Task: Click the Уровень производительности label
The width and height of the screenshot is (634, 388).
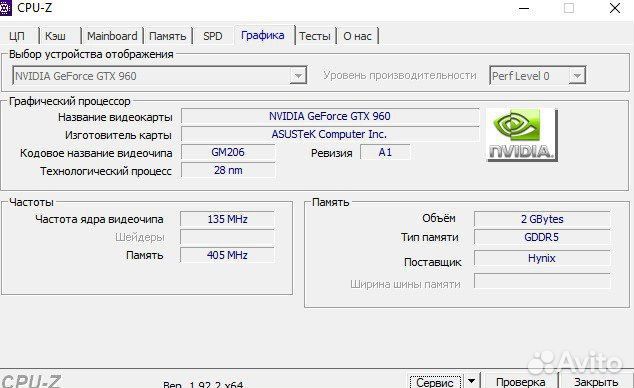Action: tap(399, 76)
